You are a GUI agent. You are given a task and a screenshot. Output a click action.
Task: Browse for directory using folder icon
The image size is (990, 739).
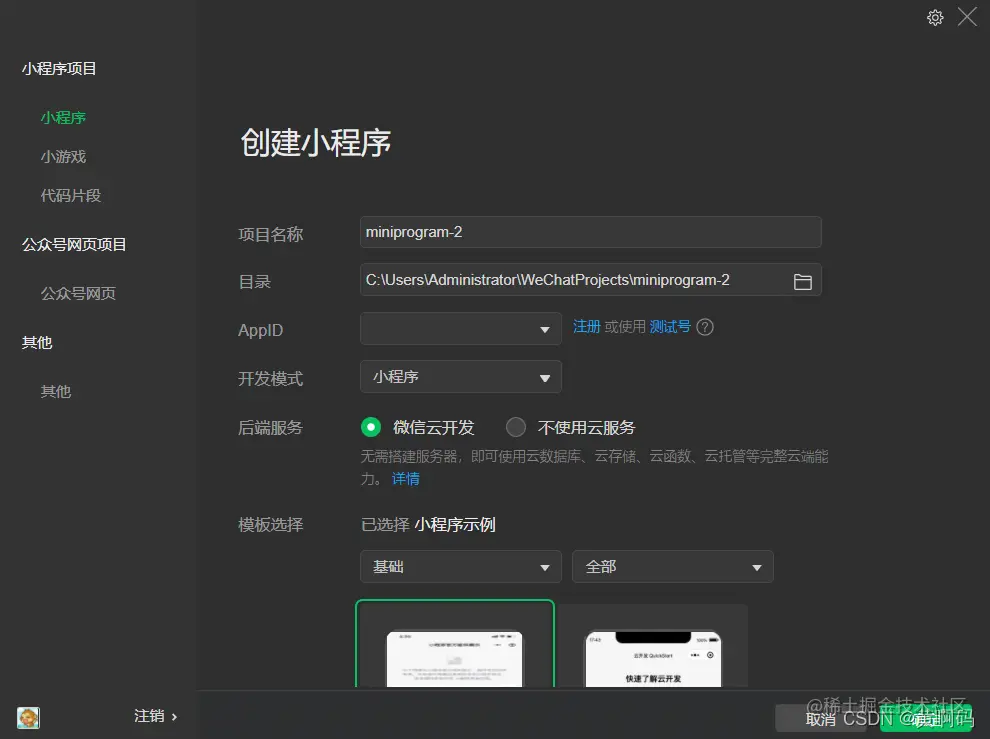tap(802, 281)
